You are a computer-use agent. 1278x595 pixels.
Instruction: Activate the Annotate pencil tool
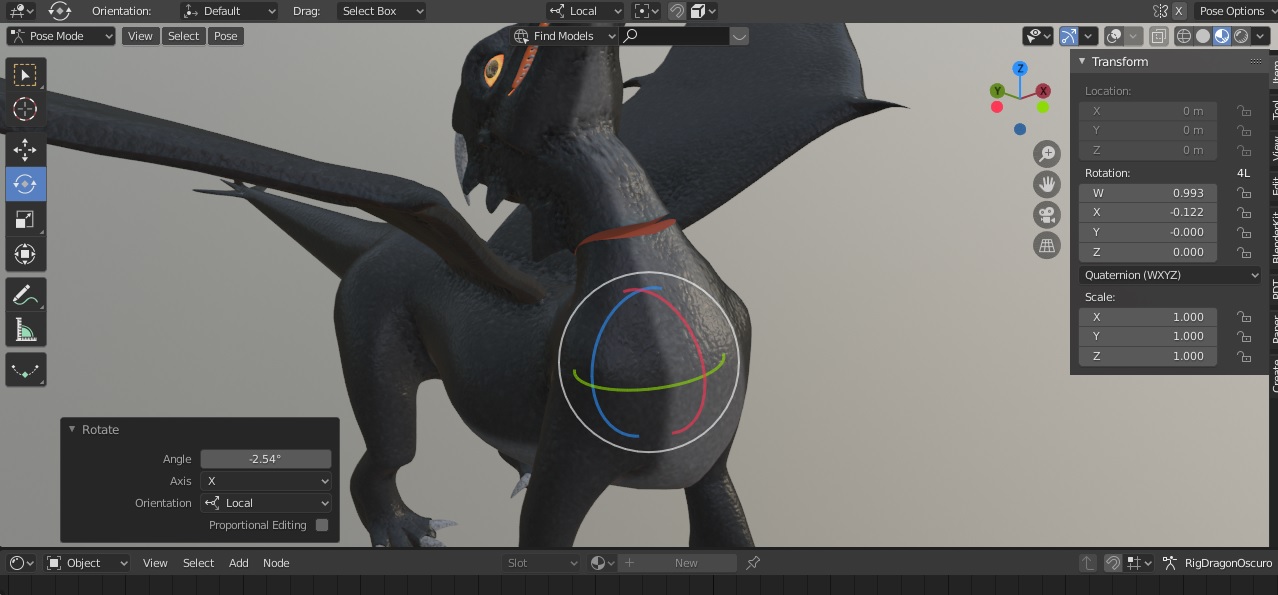pos(25,295)
